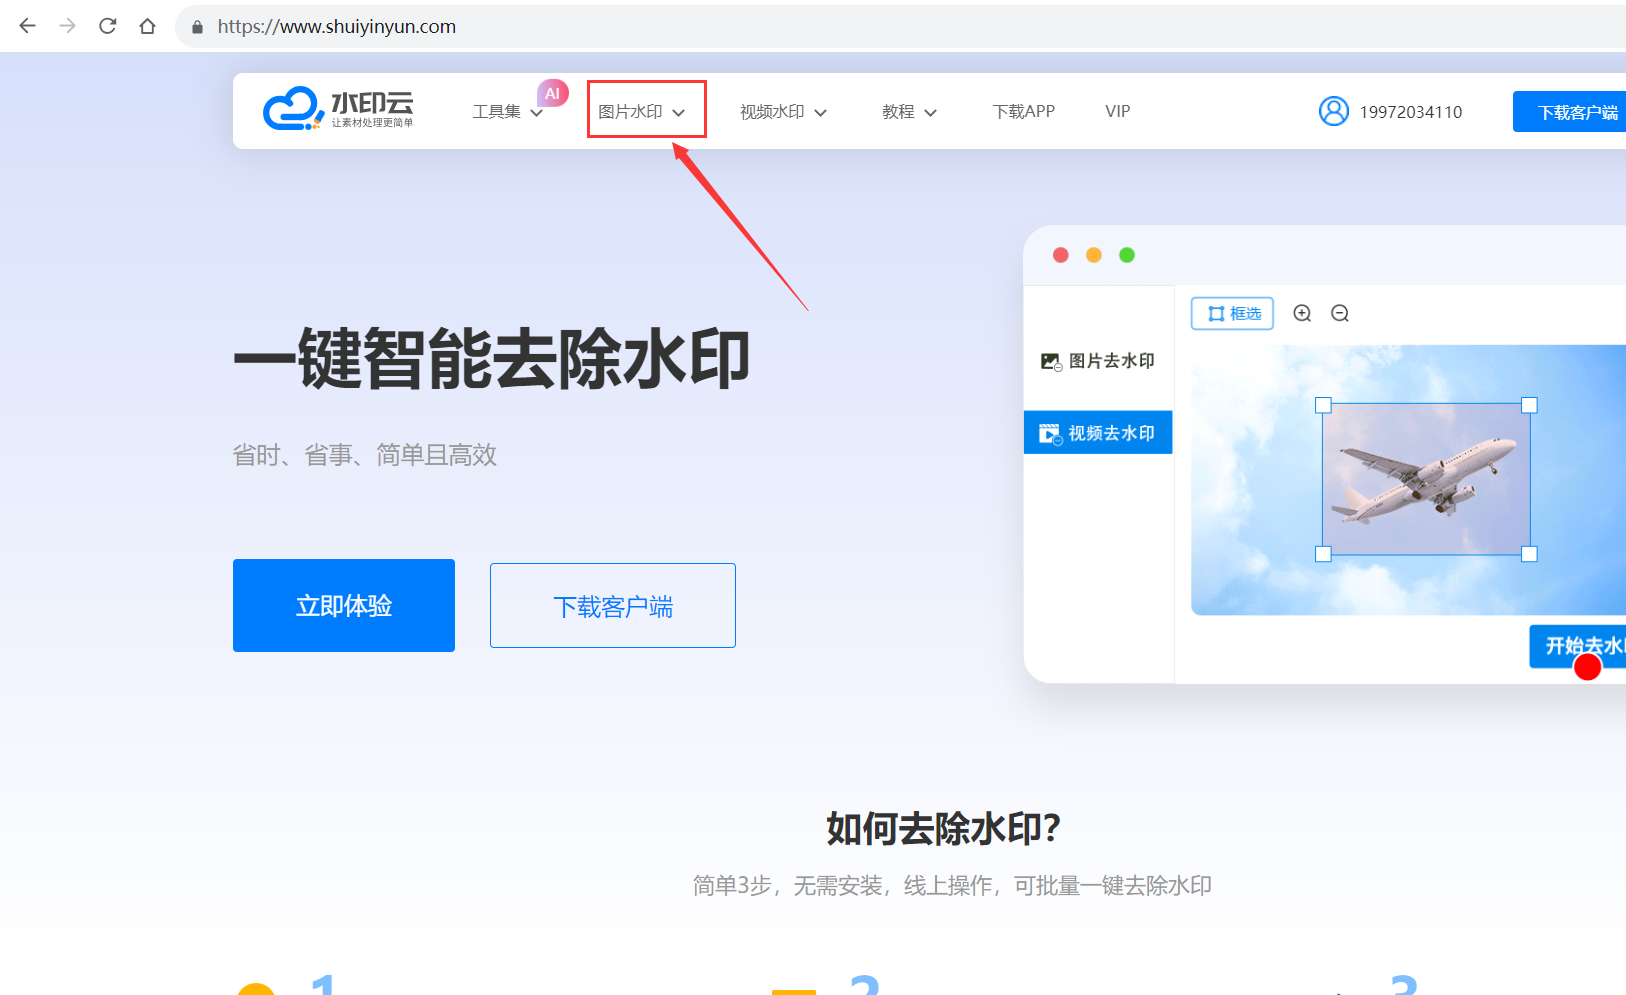Click the browser forward arrow
The image size is (1626, 995).
(x=68, y=26)
